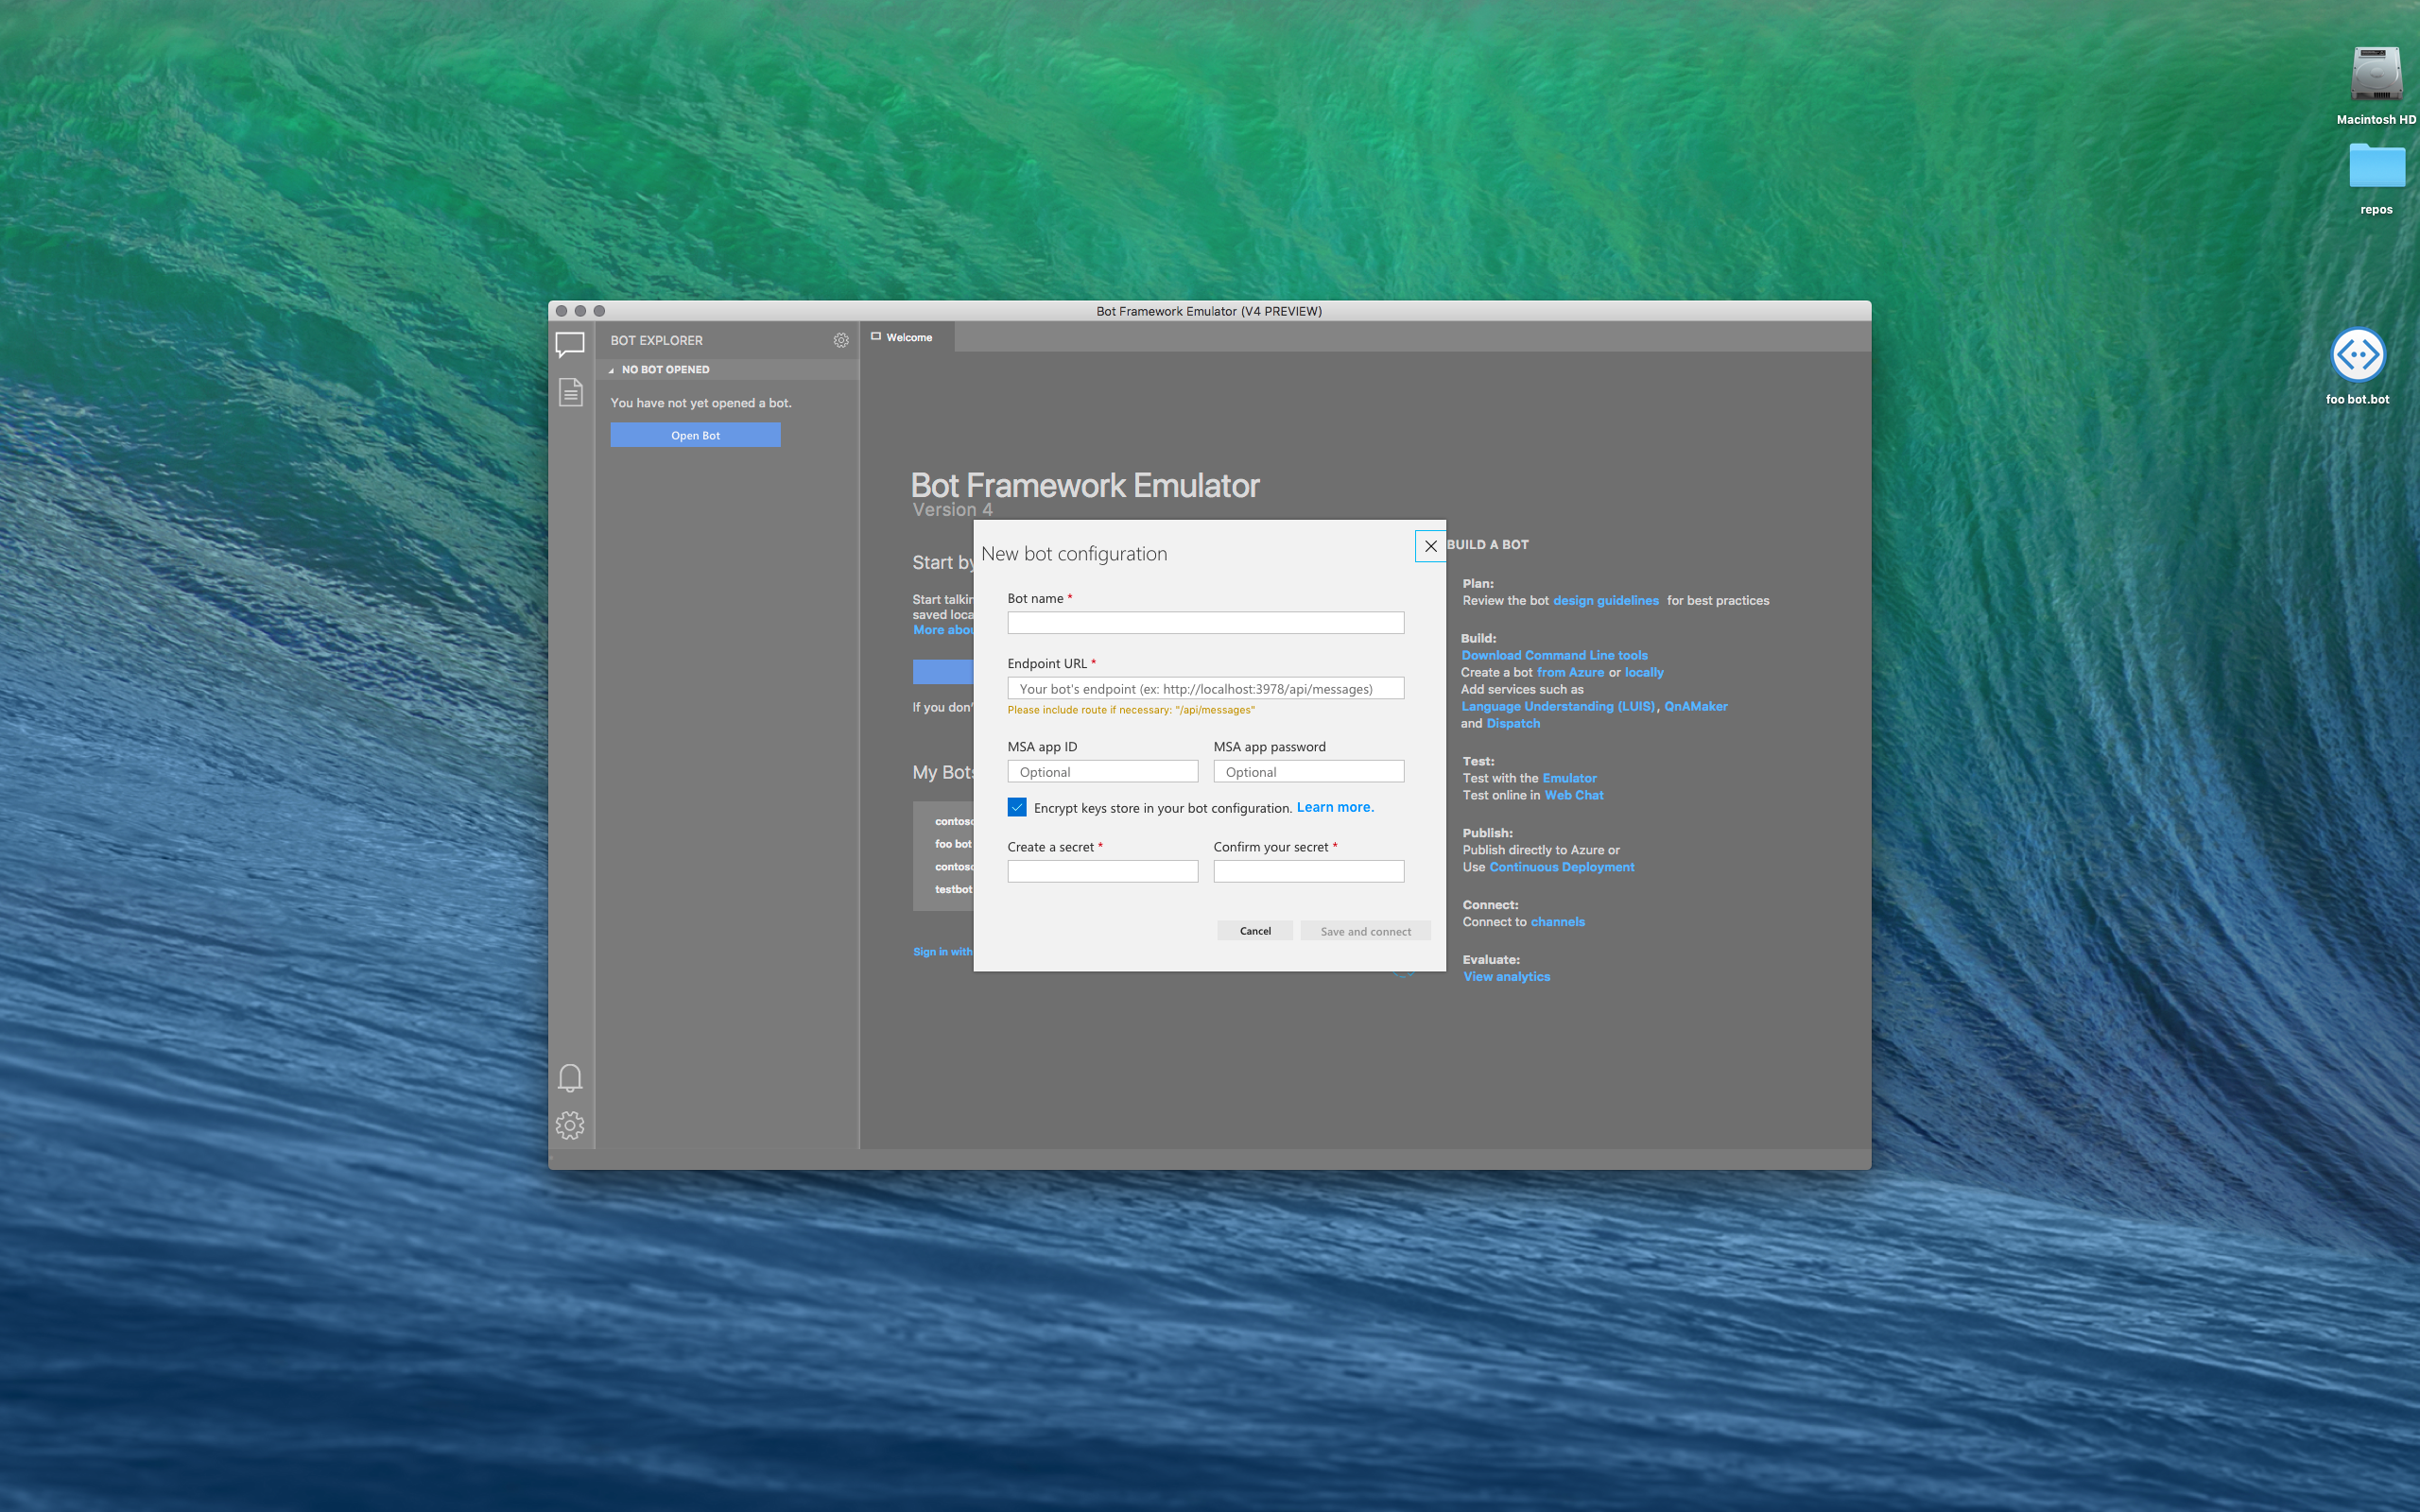Open the Services document icon in sidebar

[x=570, y=392]
